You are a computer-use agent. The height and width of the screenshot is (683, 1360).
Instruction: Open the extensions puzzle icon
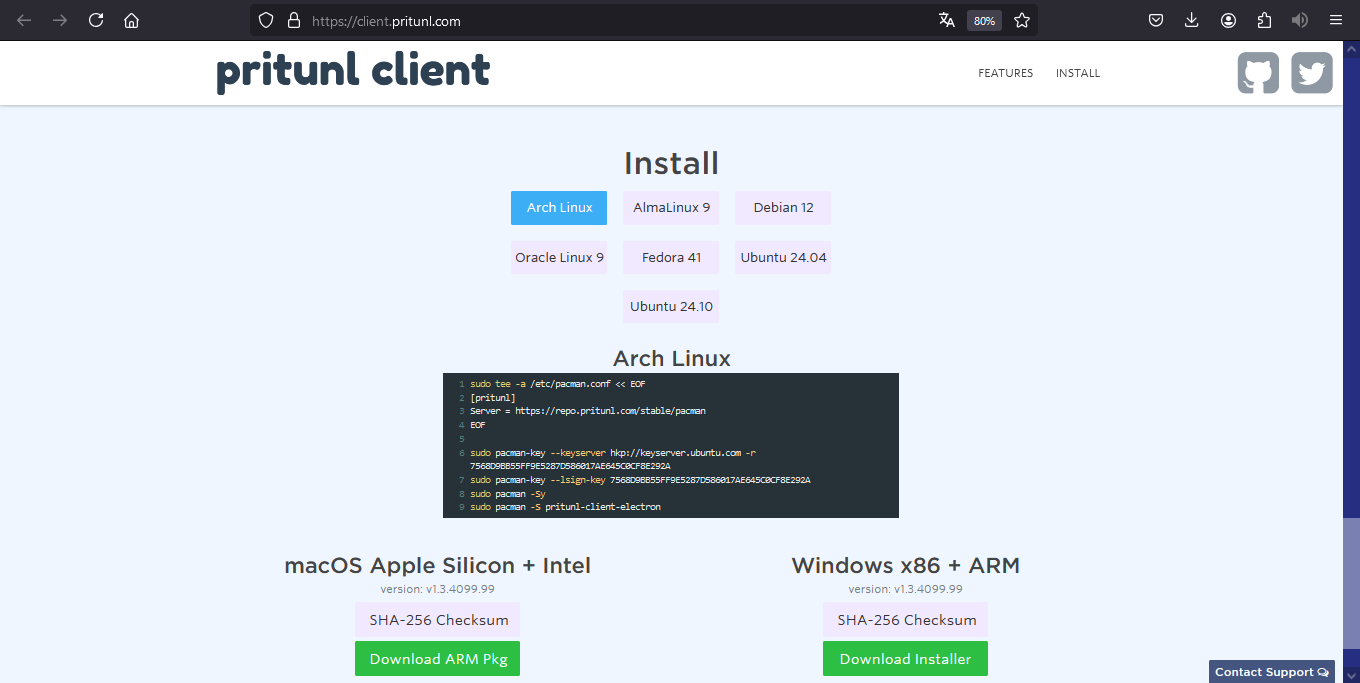coord(1264,20)
